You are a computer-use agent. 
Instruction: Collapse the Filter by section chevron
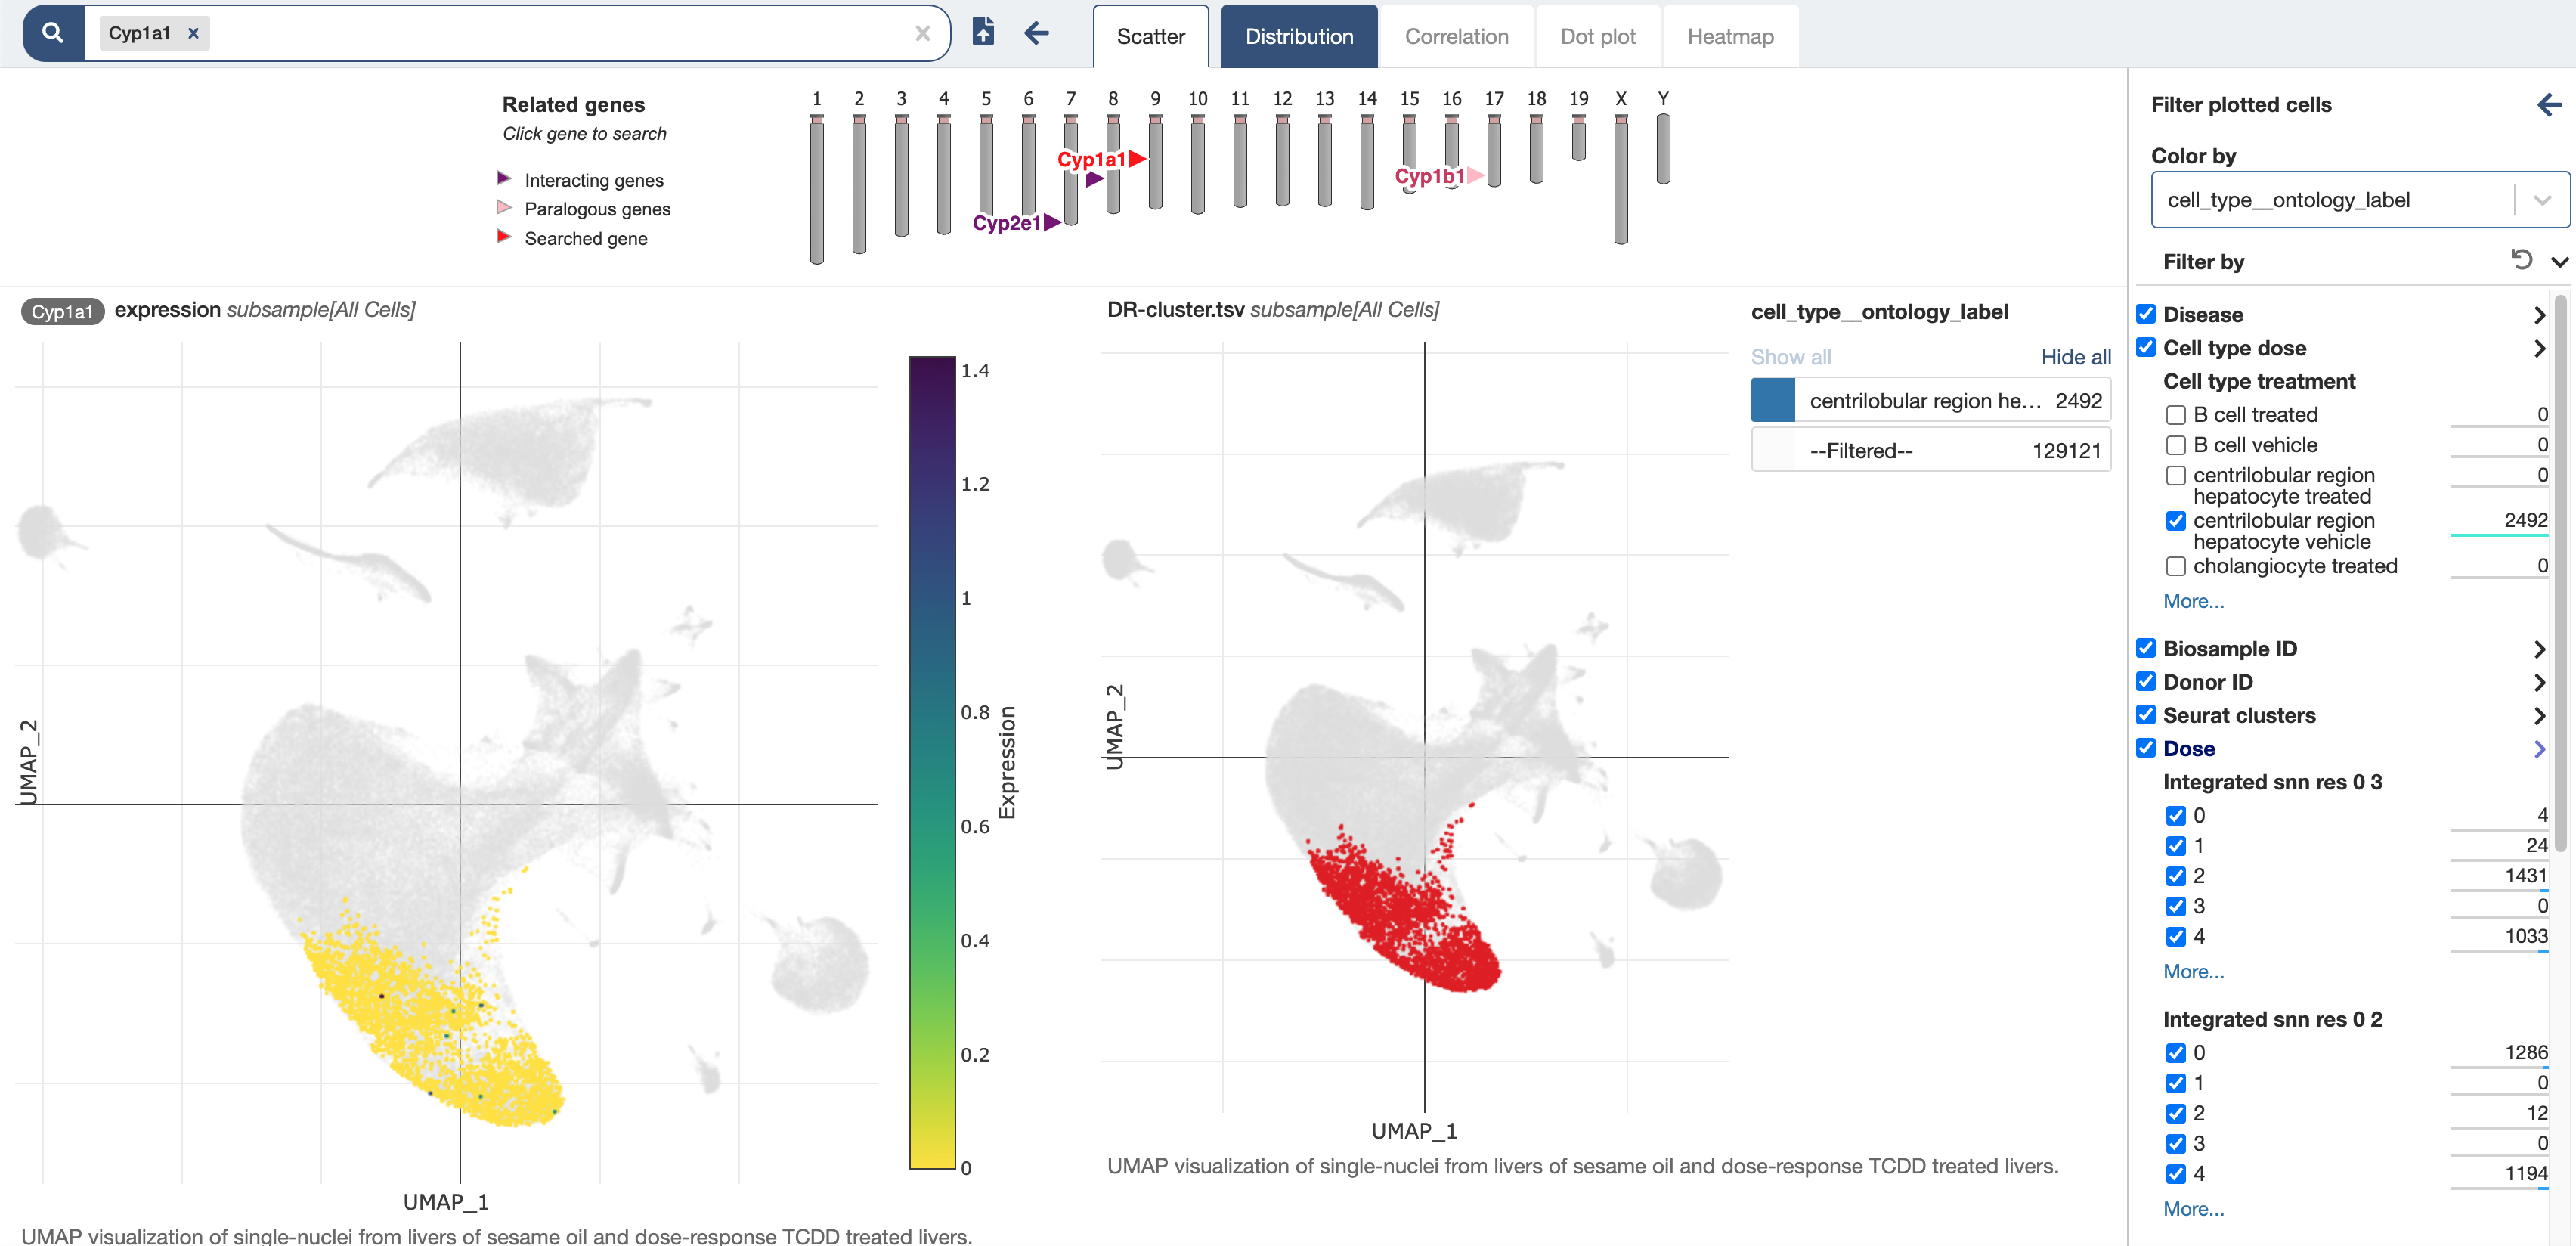(x=2559, y=262)
